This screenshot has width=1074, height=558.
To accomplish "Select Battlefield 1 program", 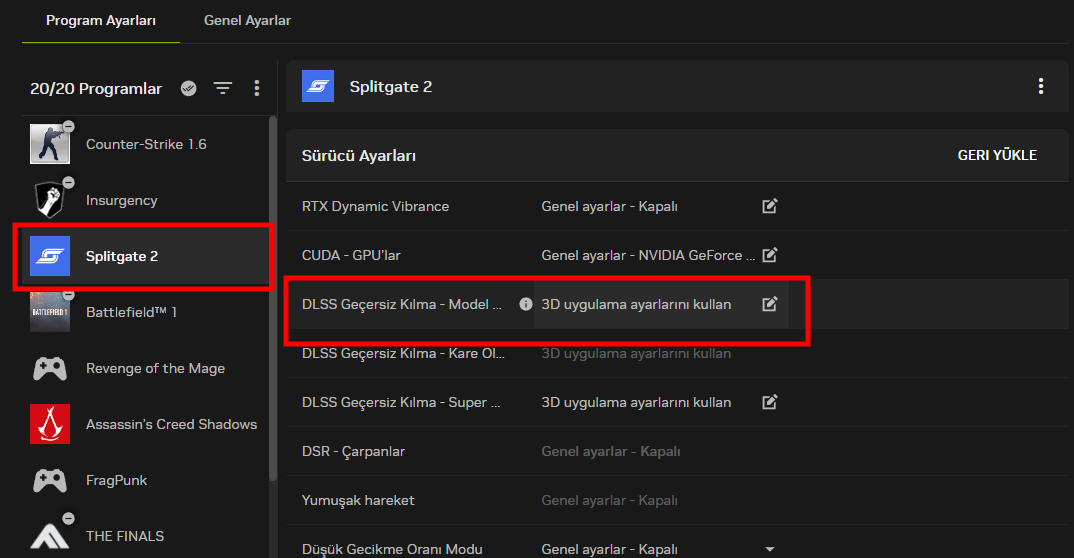I will point(145,312).
